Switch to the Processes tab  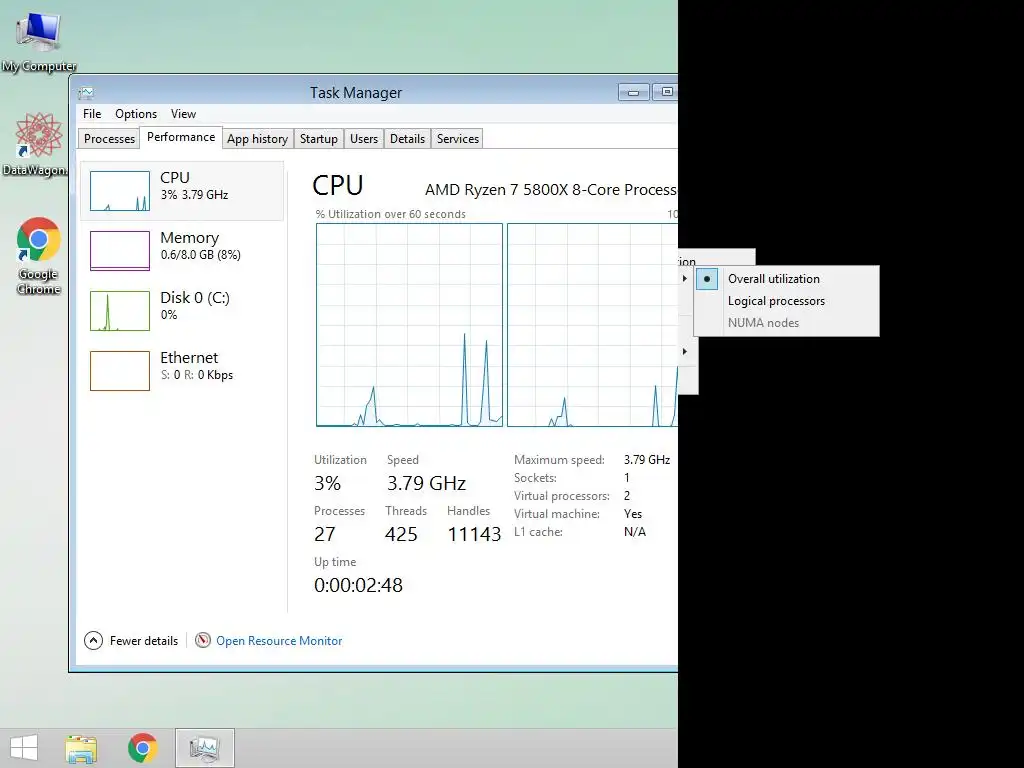click(x=109, y=138)
